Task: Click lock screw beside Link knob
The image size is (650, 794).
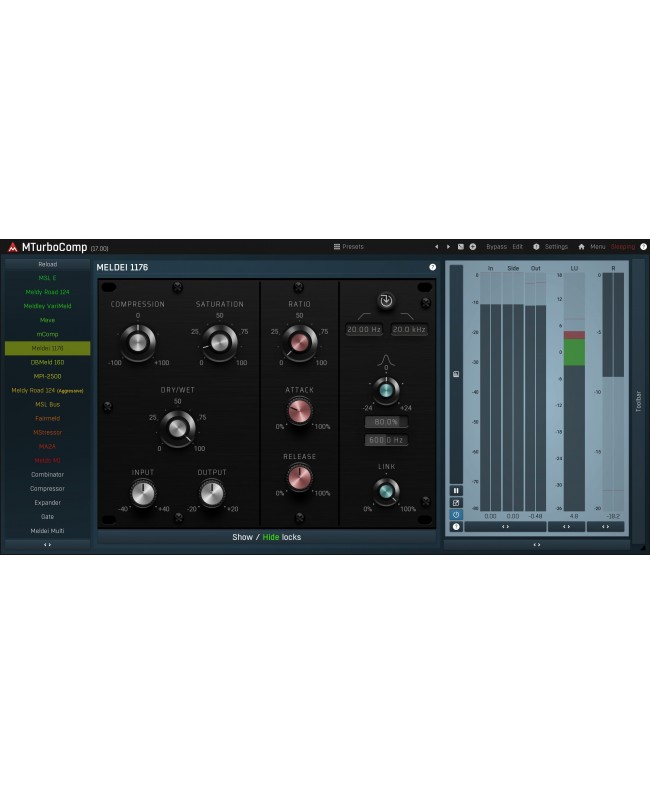Action: click(426, 501)
